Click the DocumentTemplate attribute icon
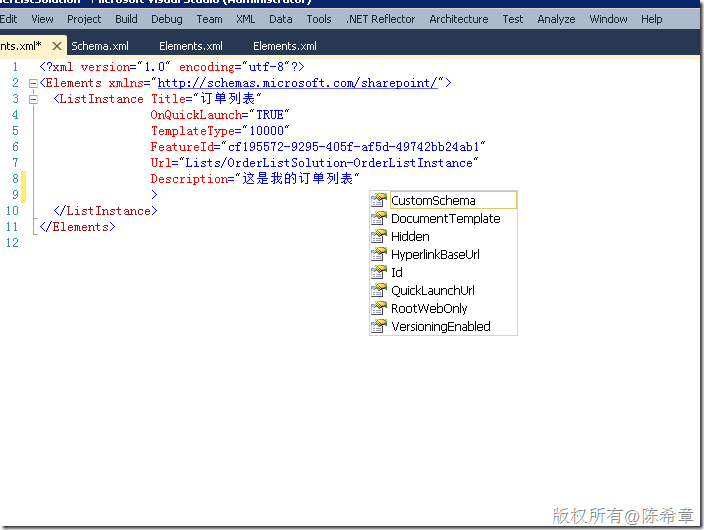This screenshot has height=530, width=704. (x=379, y=218)
